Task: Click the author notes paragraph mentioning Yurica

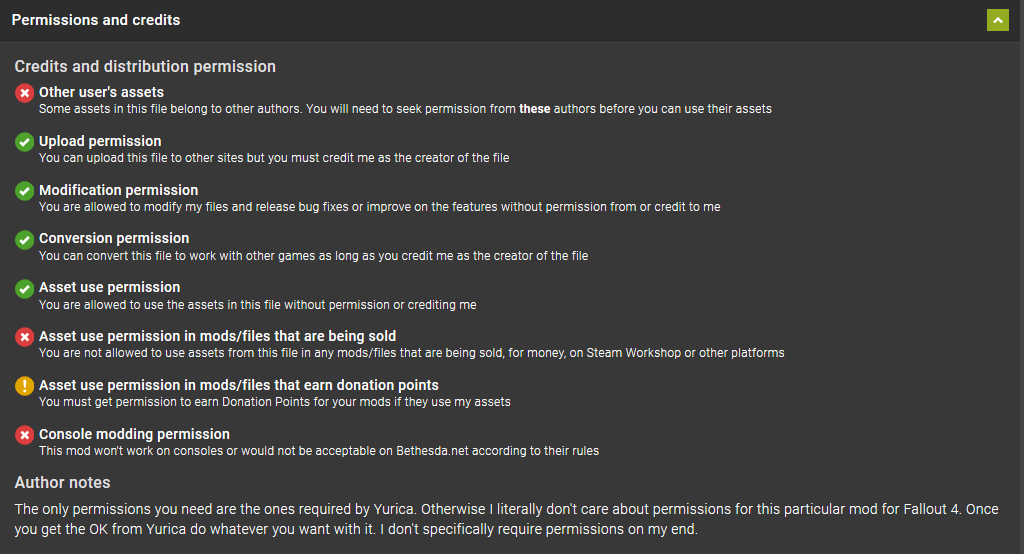Action: tap(506, 519)
